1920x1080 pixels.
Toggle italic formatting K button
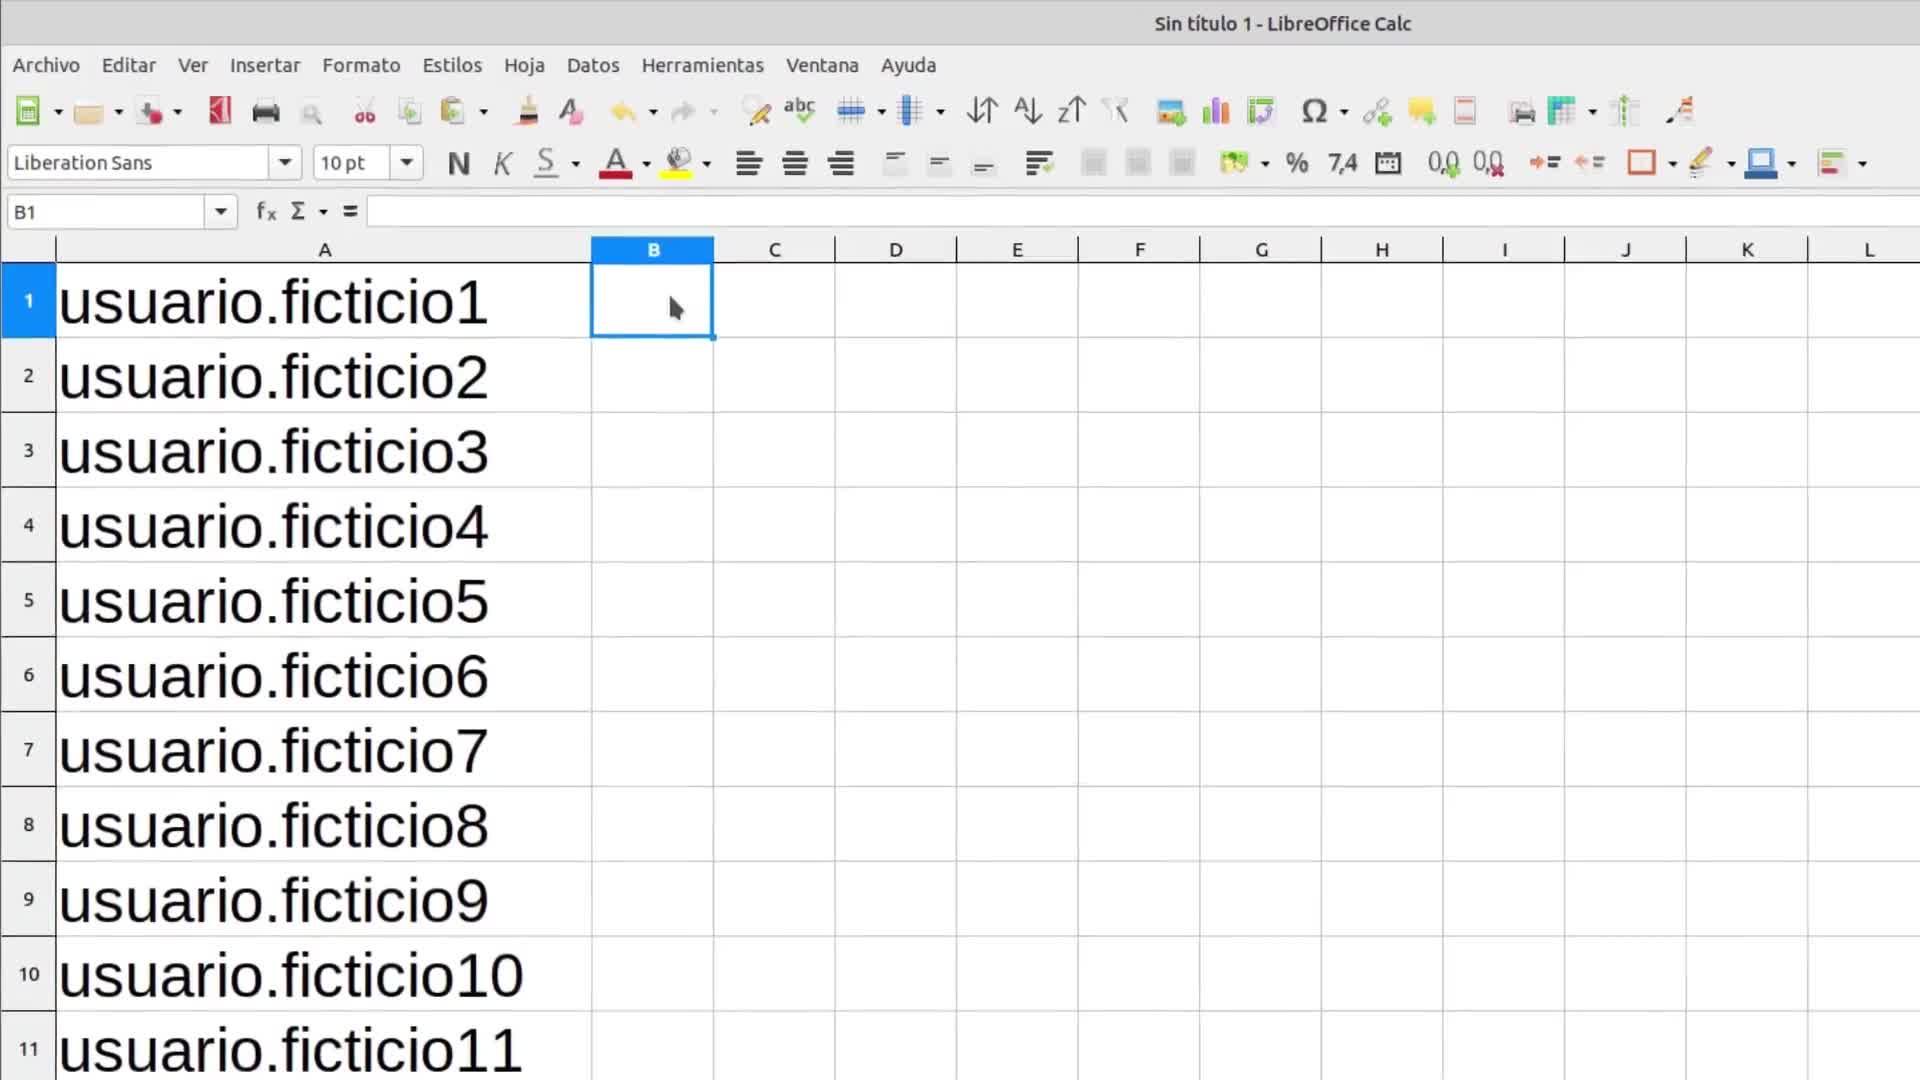pyautogui.click(x=502, y=163)
